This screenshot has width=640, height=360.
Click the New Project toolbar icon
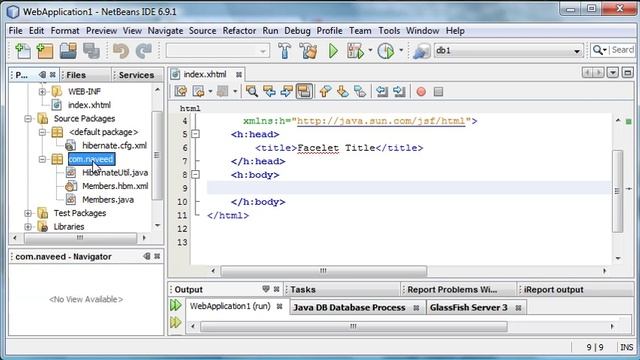coord(45,51)
